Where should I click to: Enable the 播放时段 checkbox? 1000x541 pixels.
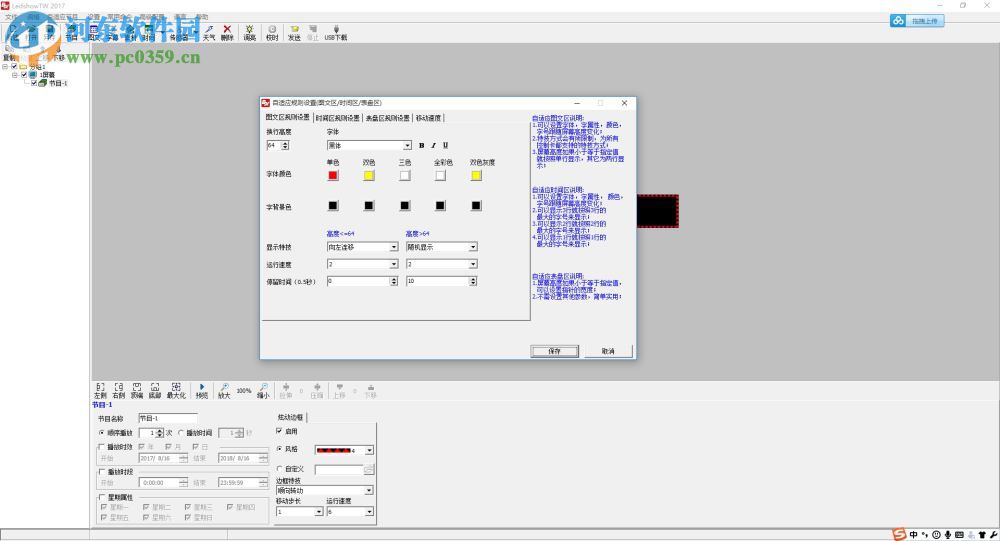tap(101, 470)
